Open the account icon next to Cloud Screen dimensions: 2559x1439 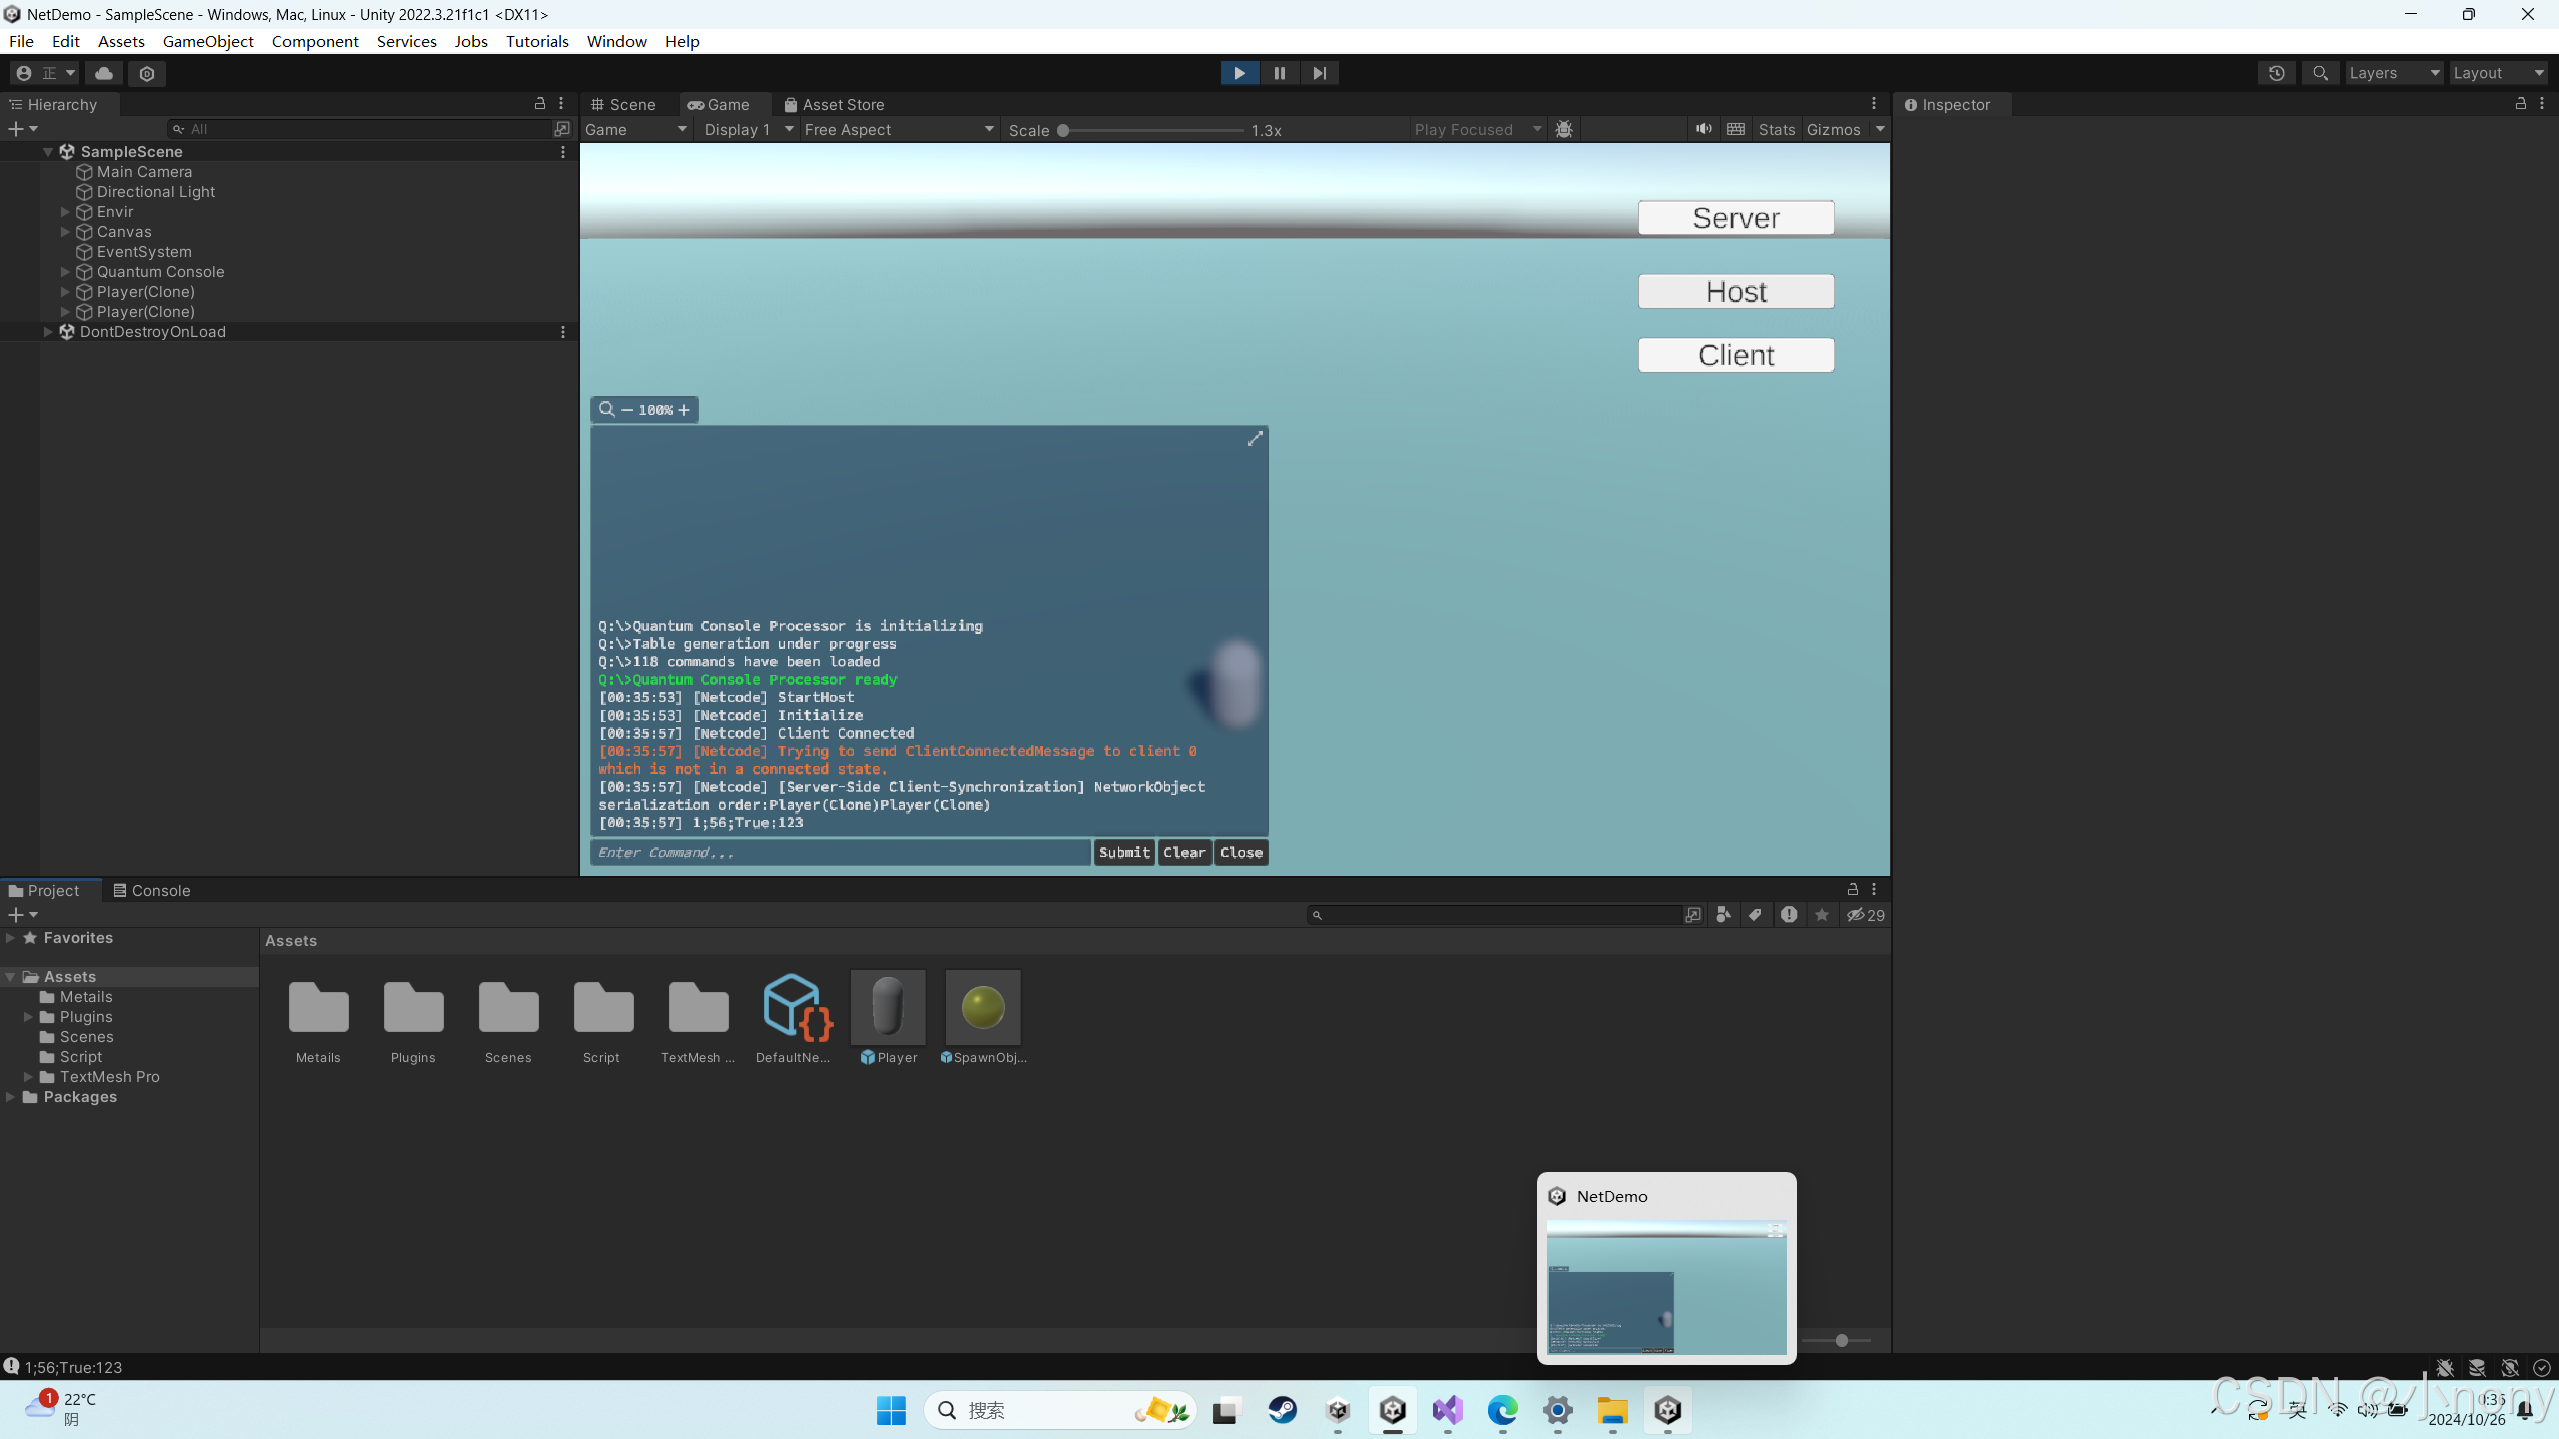(x=23, y=73)
